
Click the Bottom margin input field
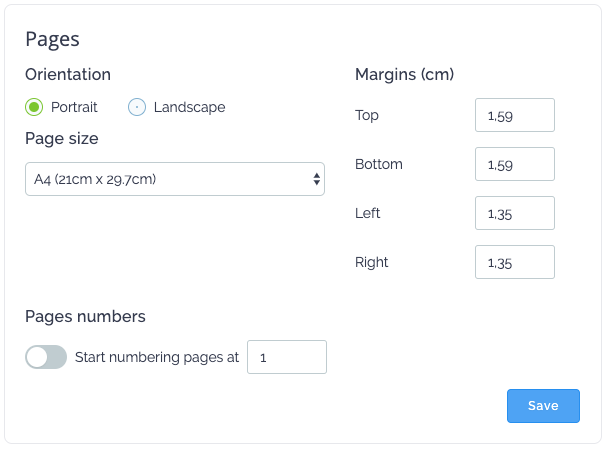click(x=514, y=164)
